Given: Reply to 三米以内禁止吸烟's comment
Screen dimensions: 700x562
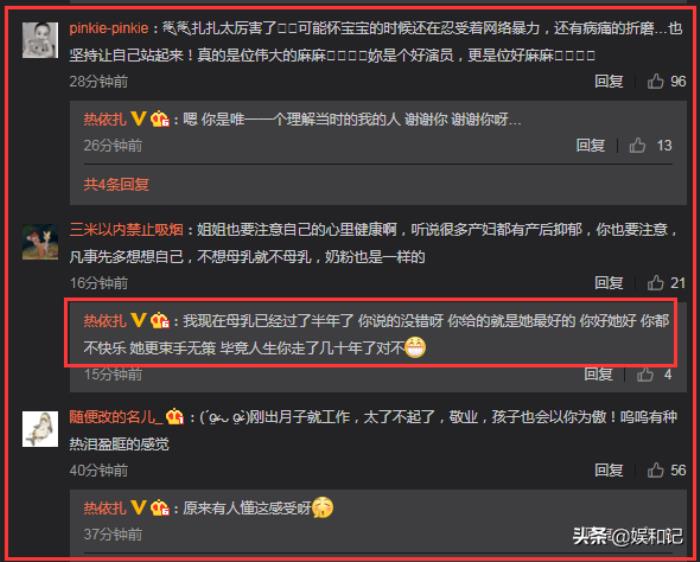Looking at the screenshot, I should [x=608, y=283].
